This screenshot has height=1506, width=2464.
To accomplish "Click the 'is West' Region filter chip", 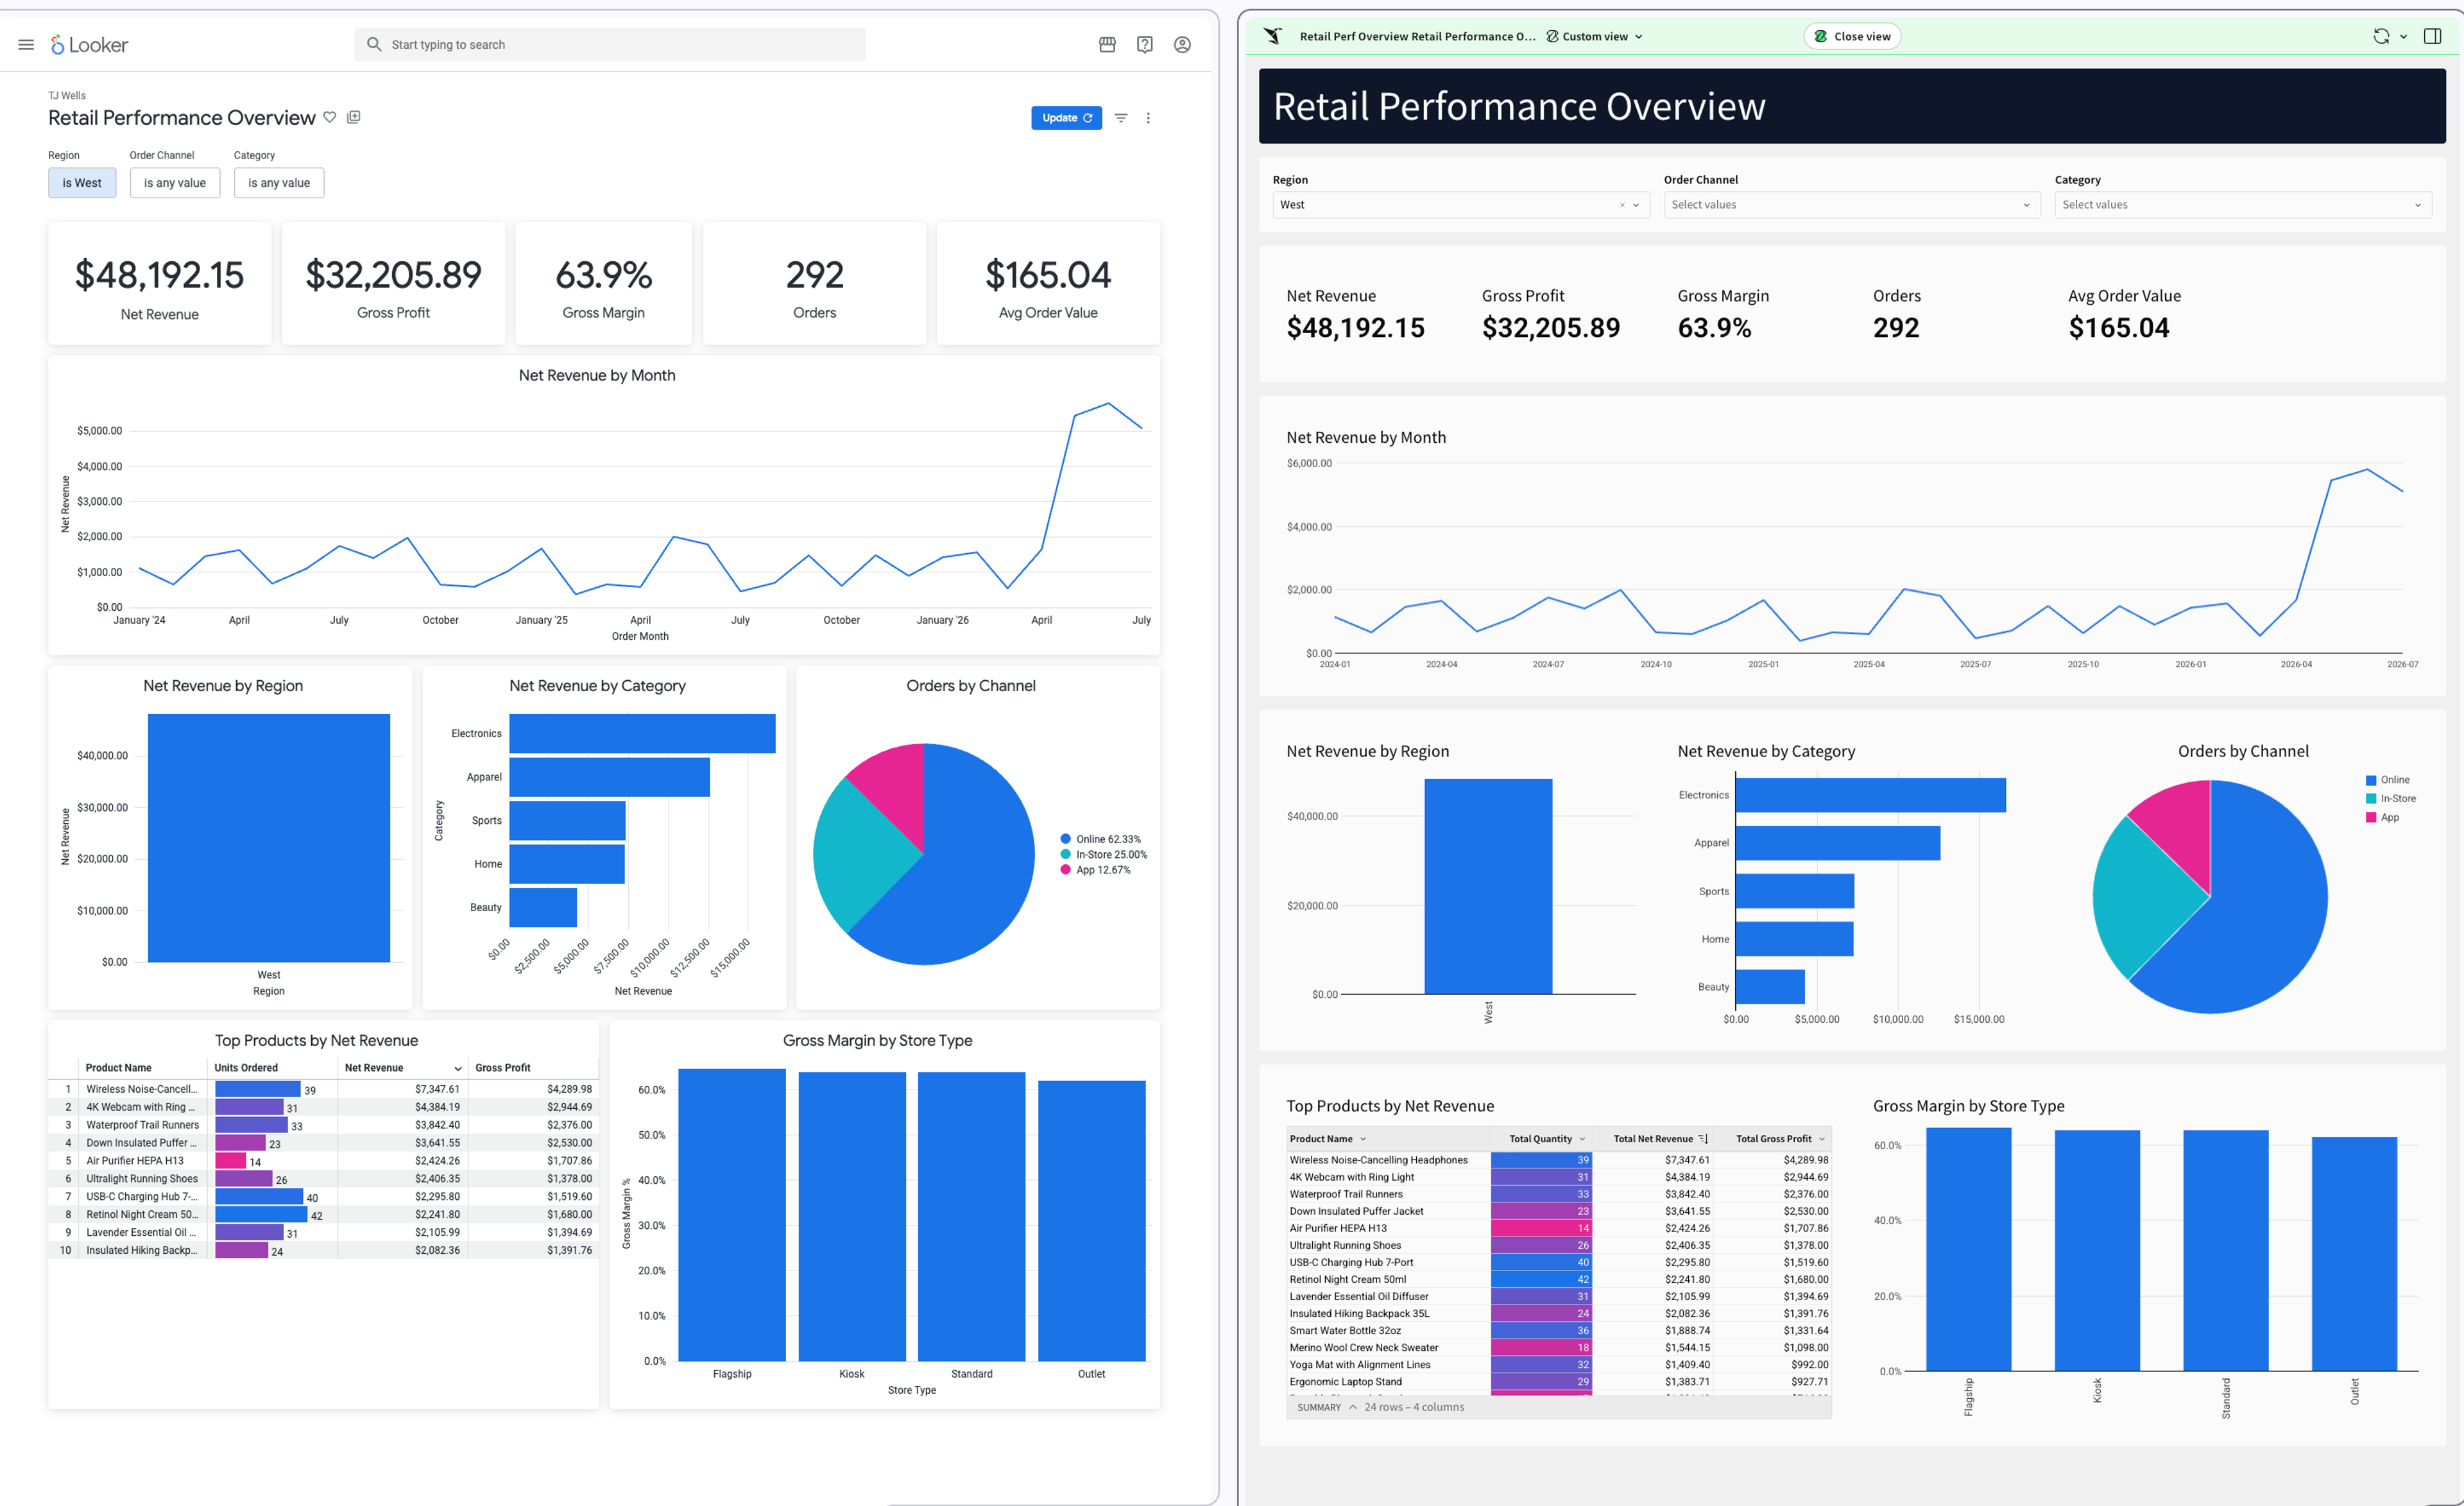I will click(82, 183).
